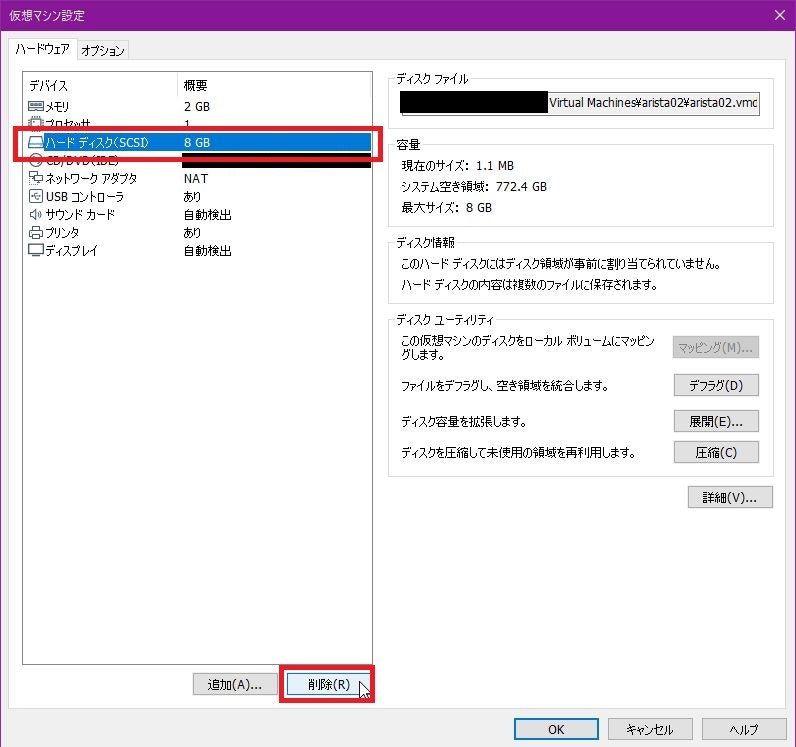Select the ディスプレイ row
Viewport: 796px width, 747px height.
tap(197, 250)
